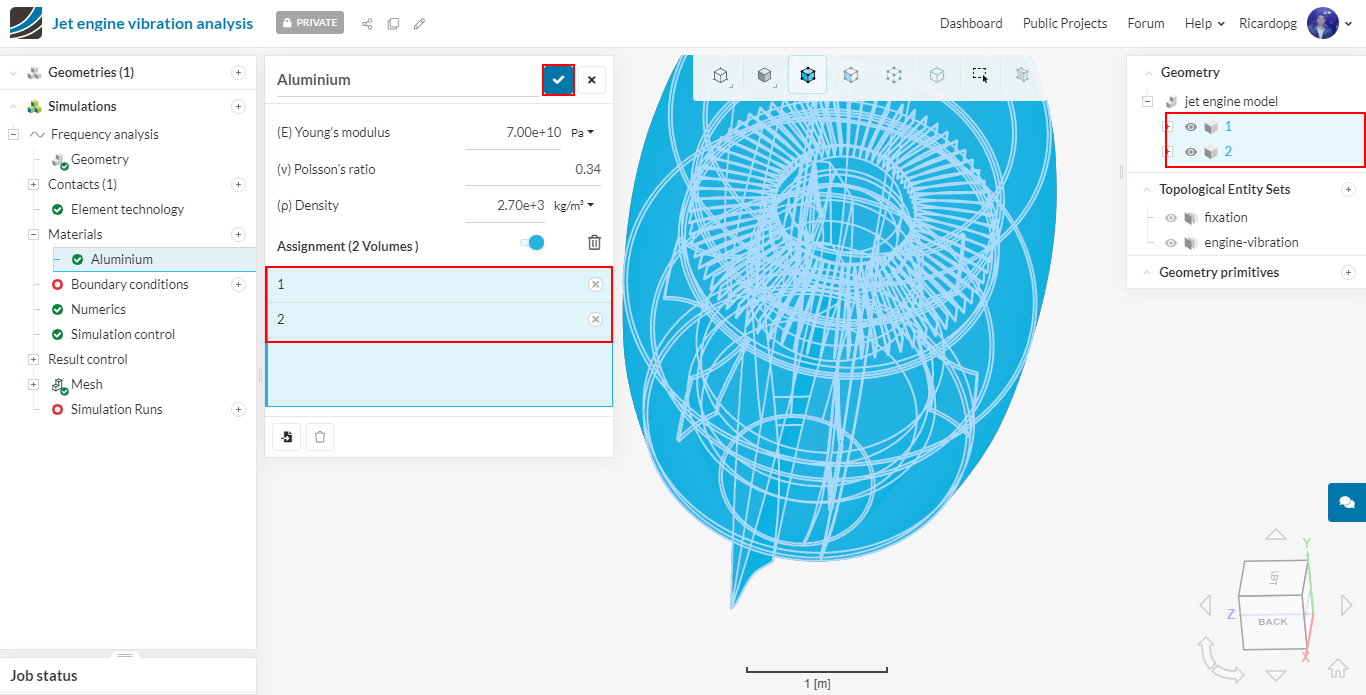1366x695 pixels.
Task: Activate the node selection tool
Action: pos(894,75)
